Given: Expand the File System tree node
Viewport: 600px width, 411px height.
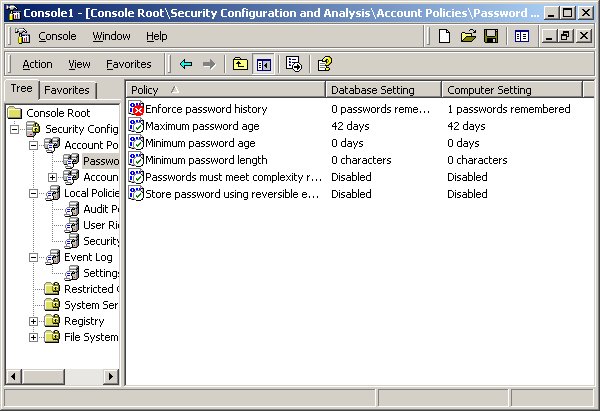Looking at the screenshot, I should (34, 337).
